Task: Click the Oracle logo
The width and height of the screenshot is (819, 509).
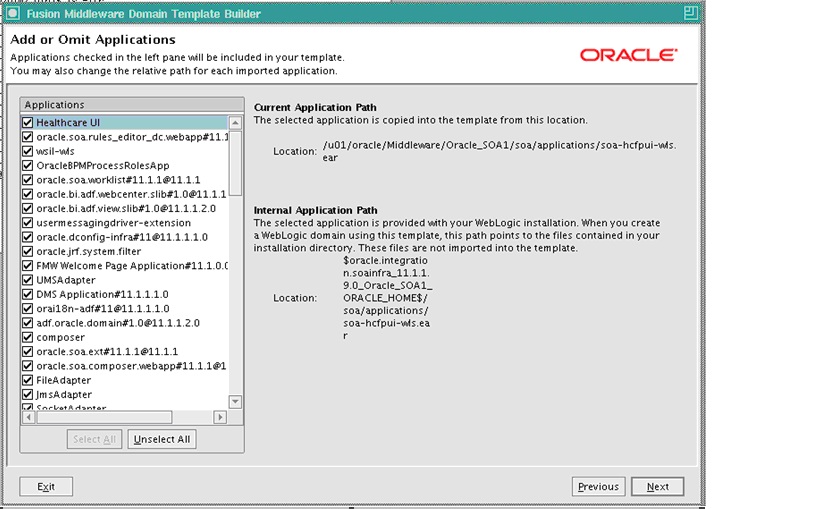Action: pos(629,55)
